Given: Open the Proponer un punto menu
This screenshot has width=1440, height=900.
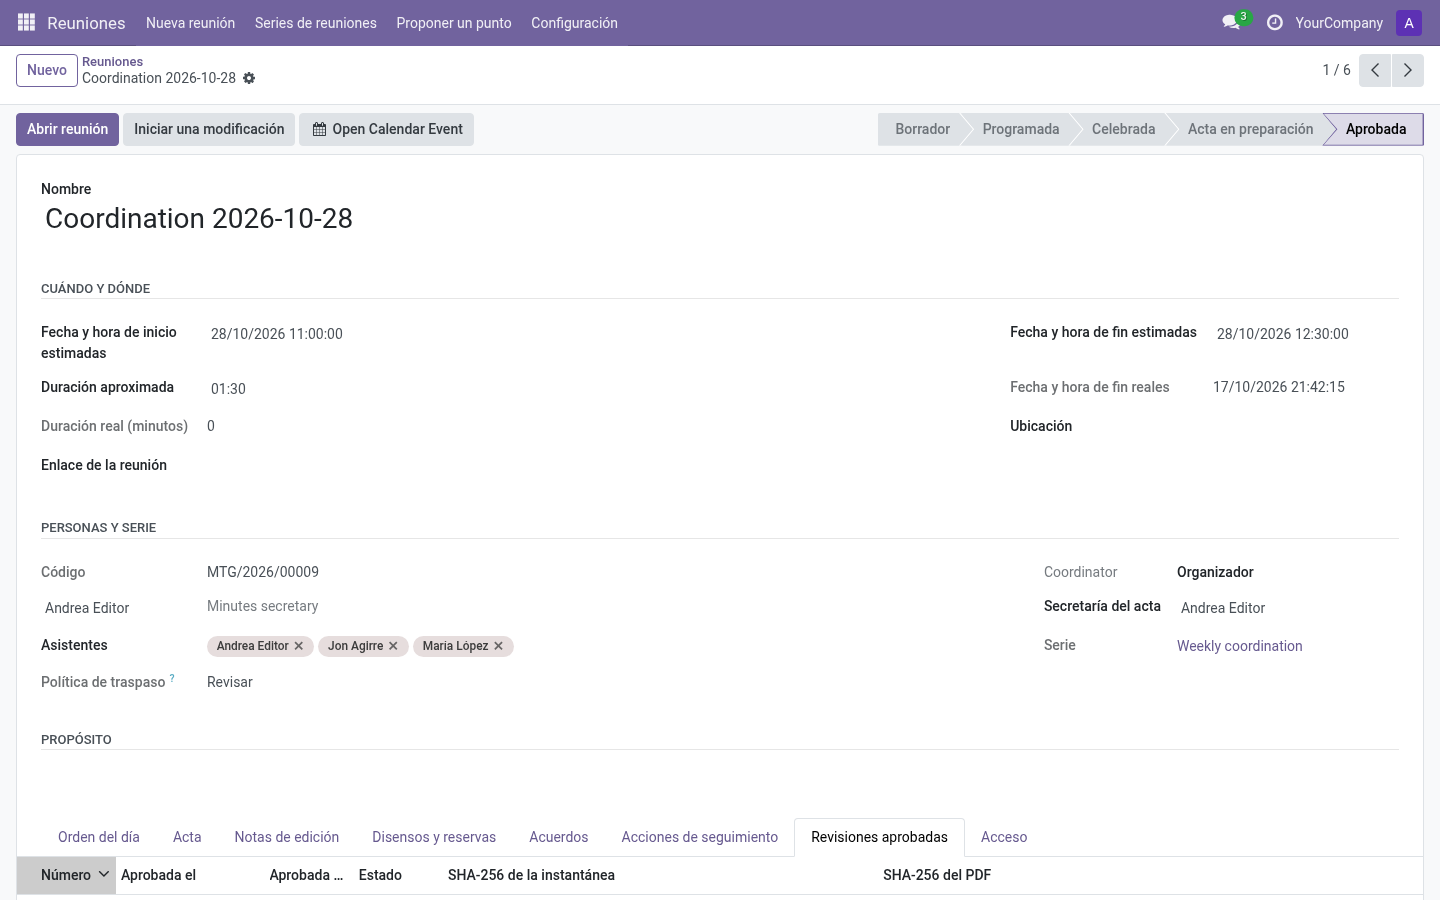Looking at the screenshot, I should point(454,23).
